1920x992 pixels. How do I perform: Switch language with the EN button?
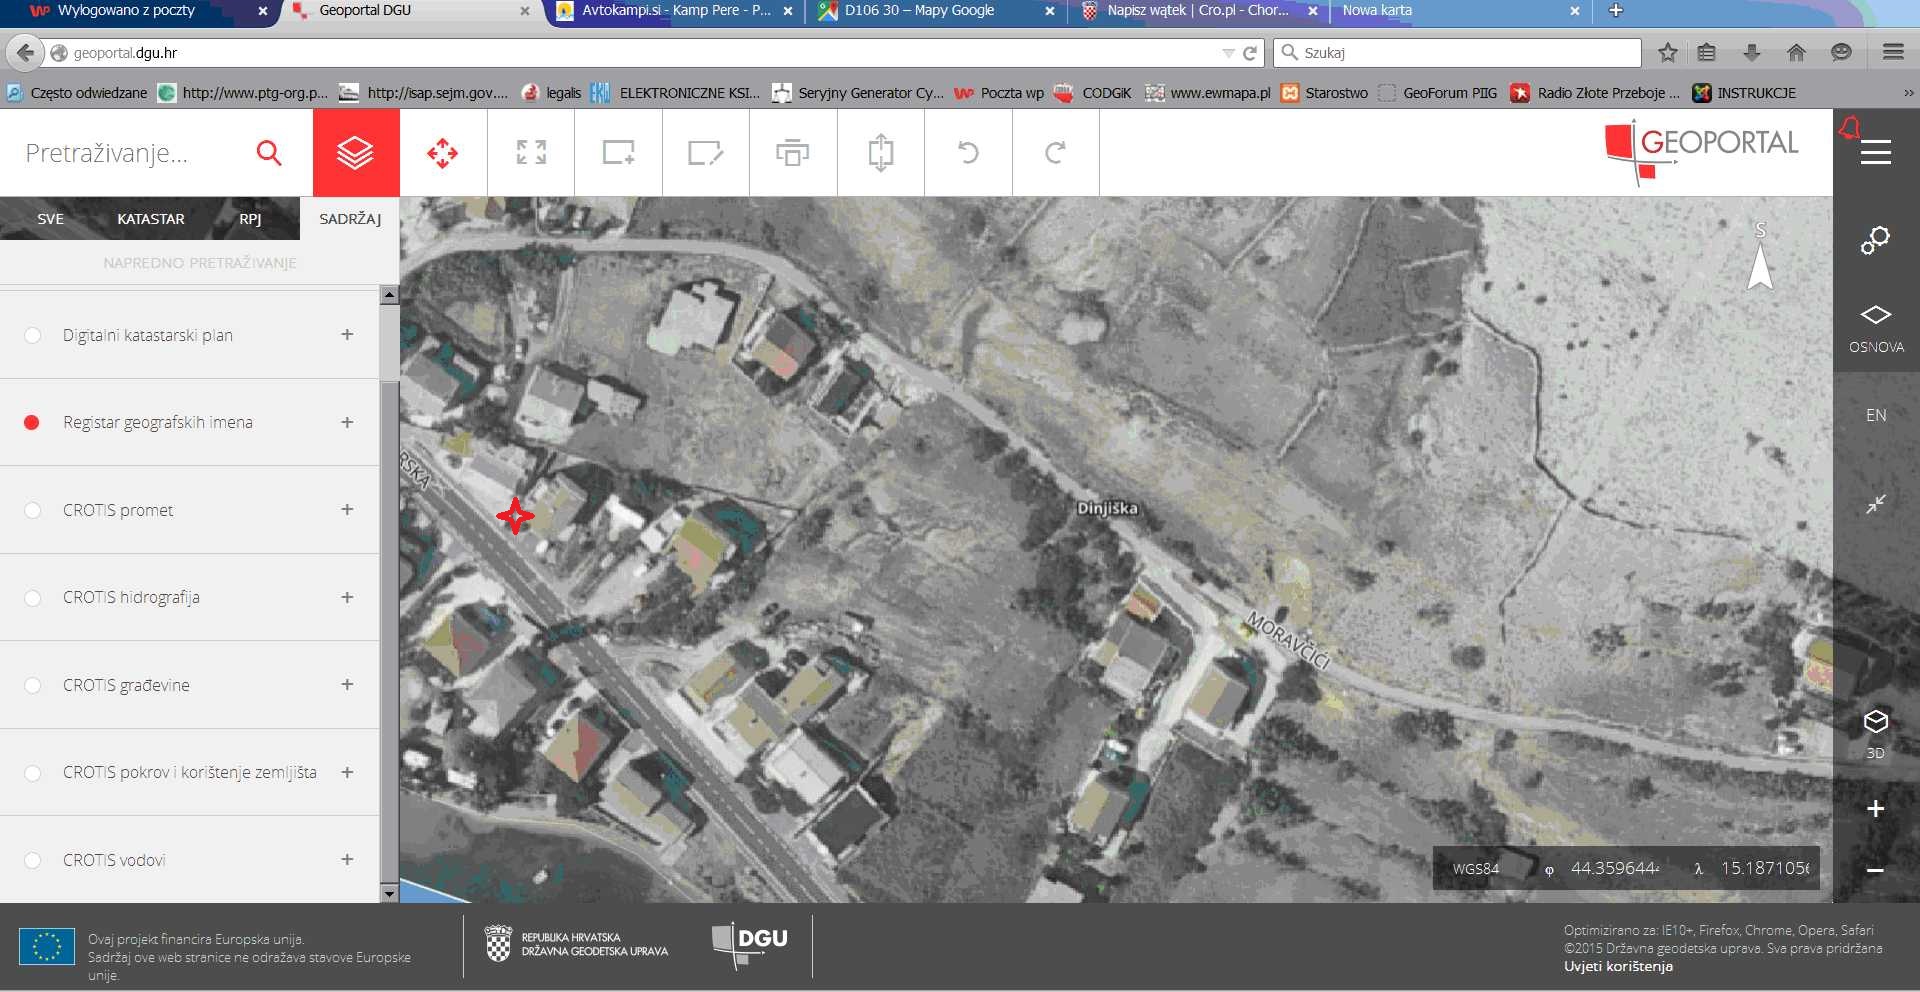click(x=1875, y=415)
